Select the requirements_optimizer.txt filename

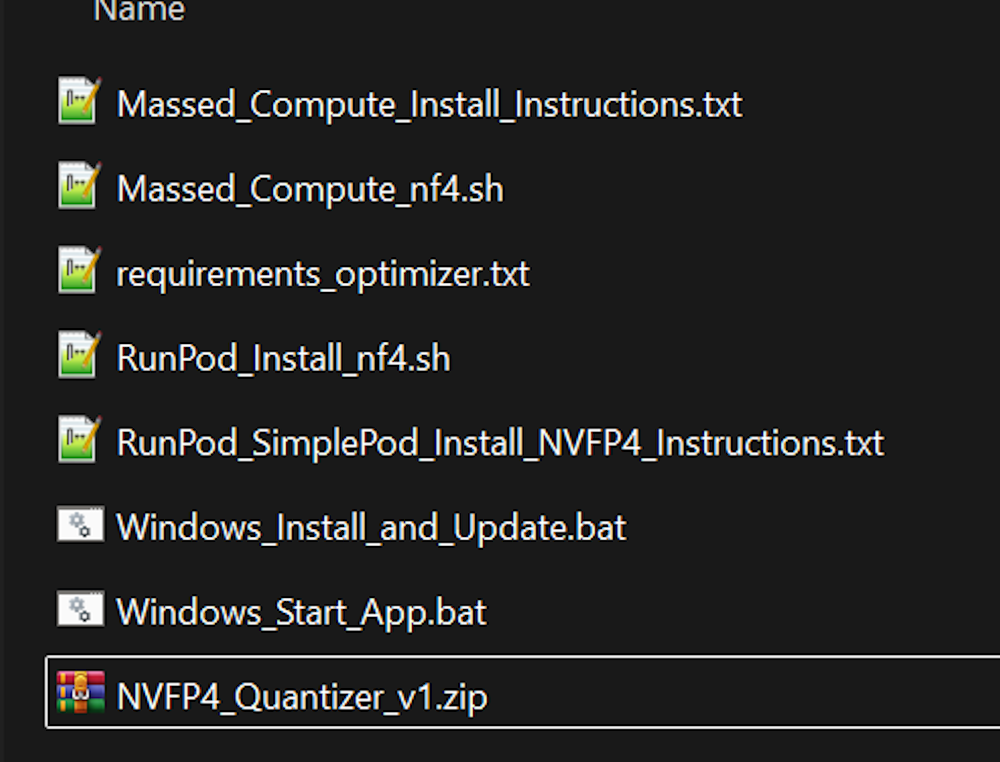(x=323, y=274)
